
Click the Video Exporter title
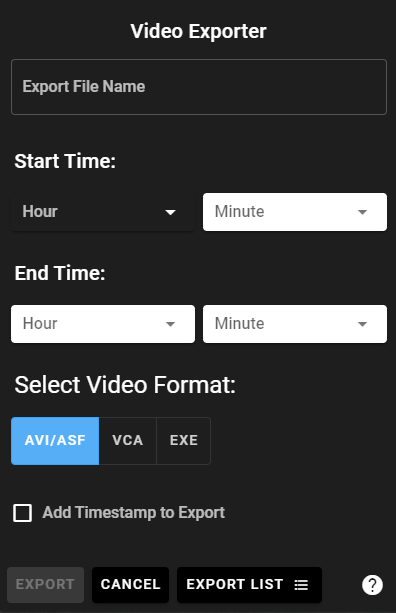pyautogui.click(x=199, y=31)
